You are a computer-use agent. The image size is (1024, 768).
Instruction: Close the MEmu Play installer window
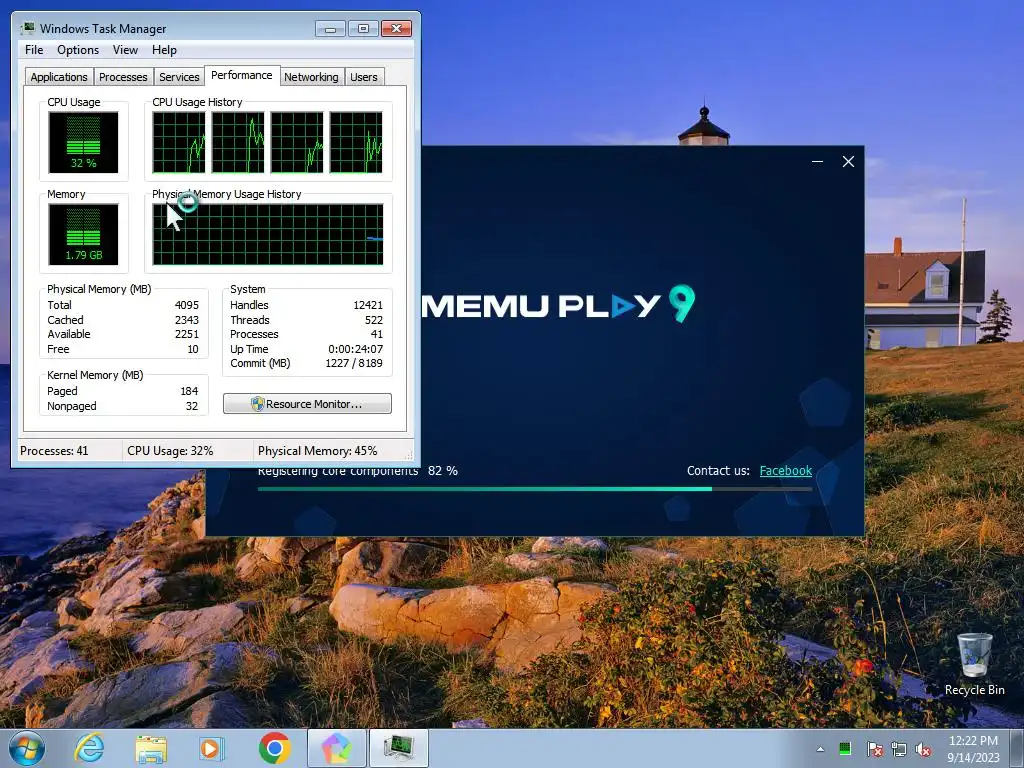[848, 161]
